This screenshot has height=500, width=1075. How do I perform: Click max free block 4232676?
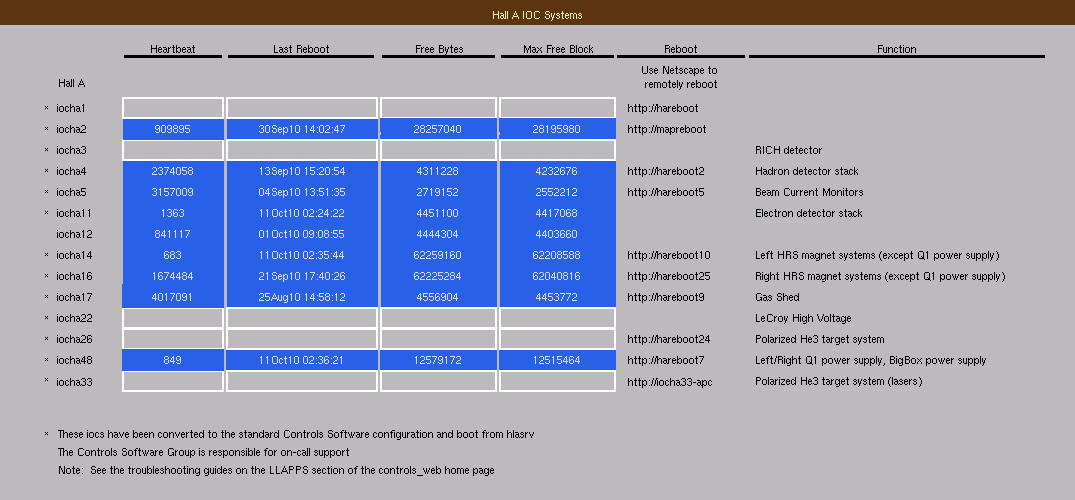(557, 171)
